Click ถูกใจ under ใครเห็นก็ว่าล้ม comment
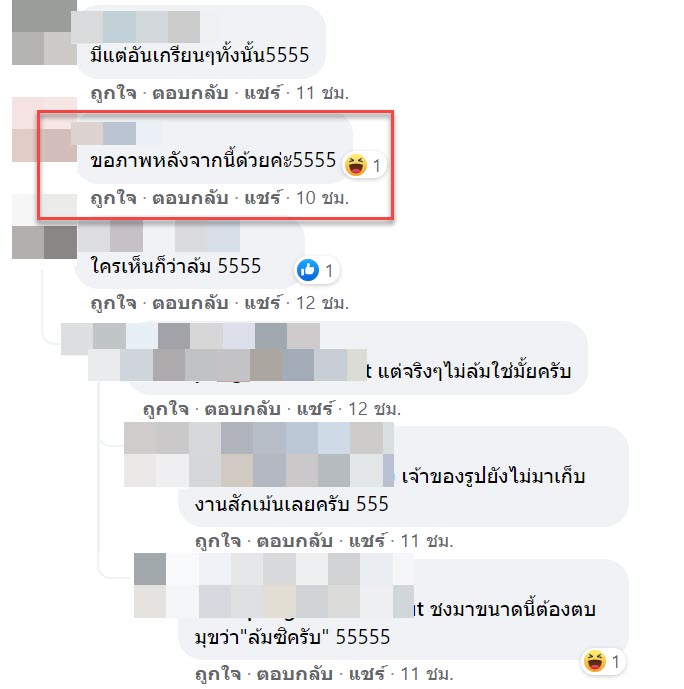This screenshot has height=689, width=684. coord(113,303)
